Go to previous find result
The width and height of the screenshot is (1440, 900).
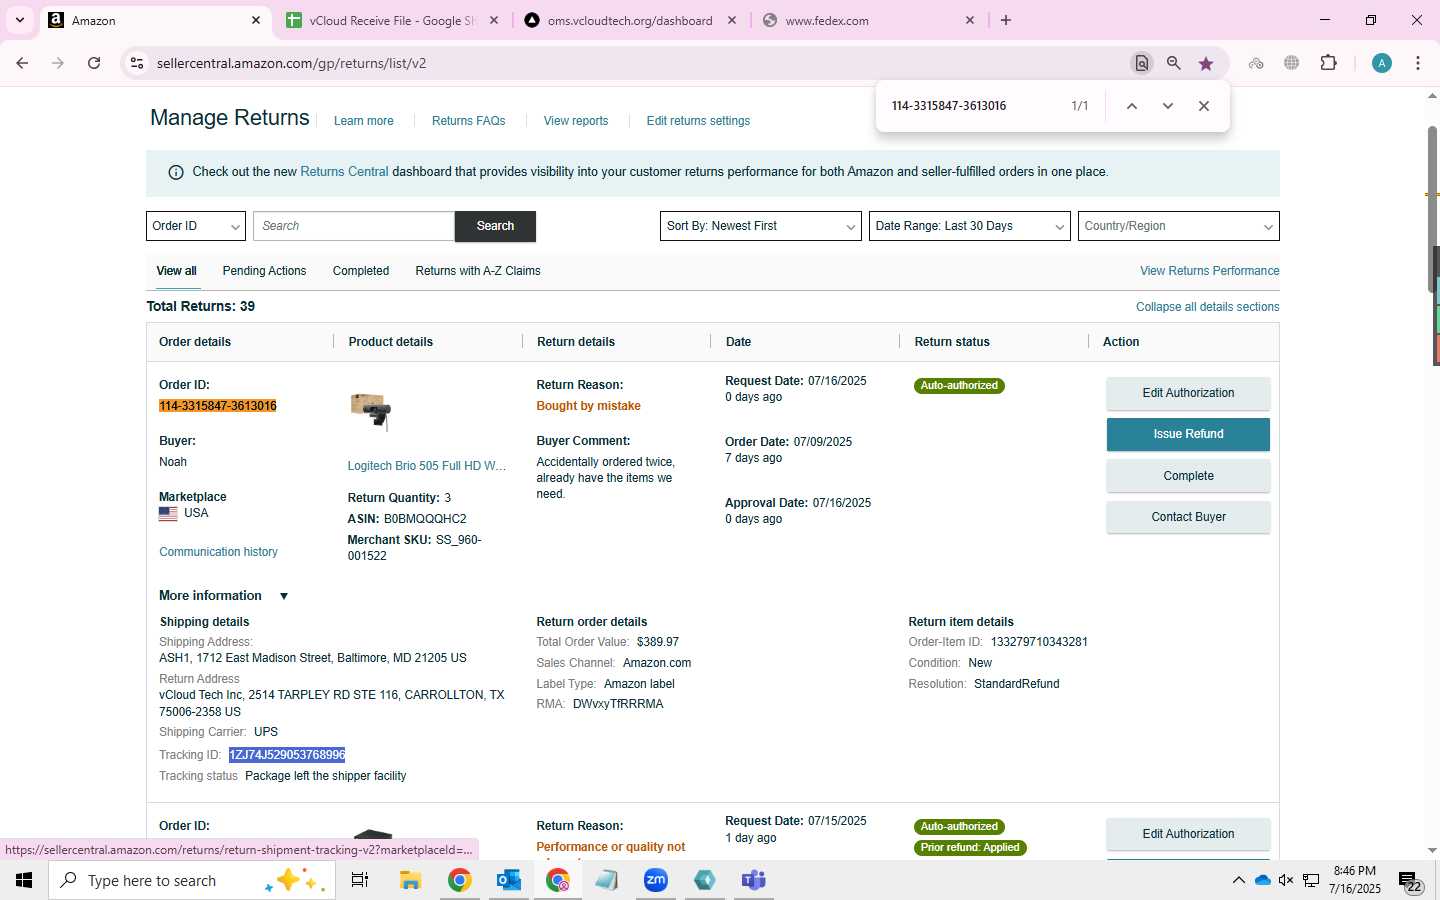point(1132,106)
